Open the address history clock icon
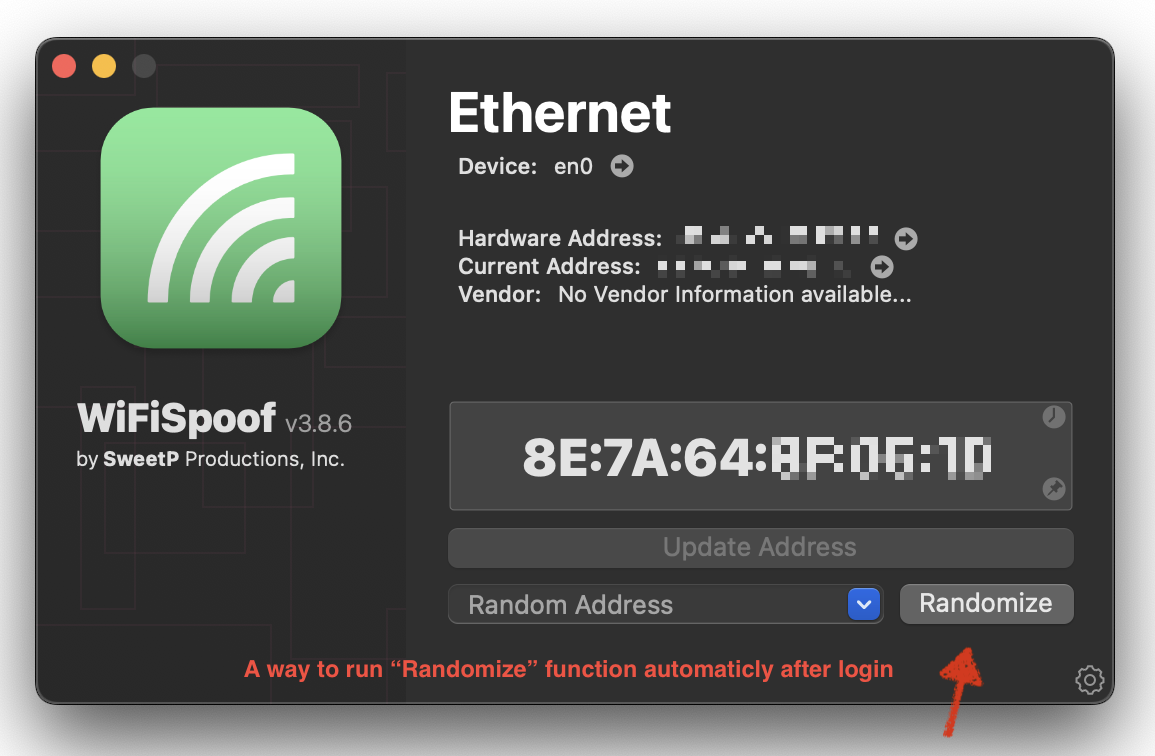Viewport: 1155px width, 756px height. click(1054, 417)
